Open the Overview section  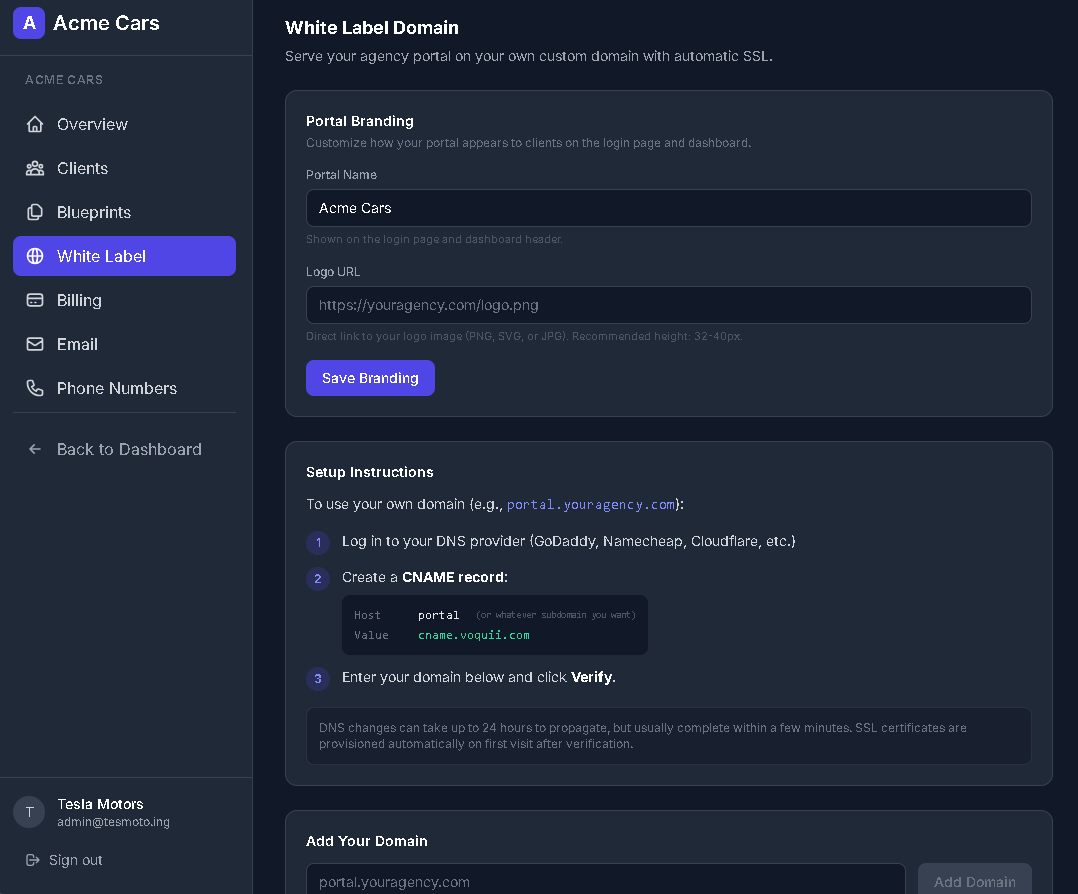pos(93,124)
